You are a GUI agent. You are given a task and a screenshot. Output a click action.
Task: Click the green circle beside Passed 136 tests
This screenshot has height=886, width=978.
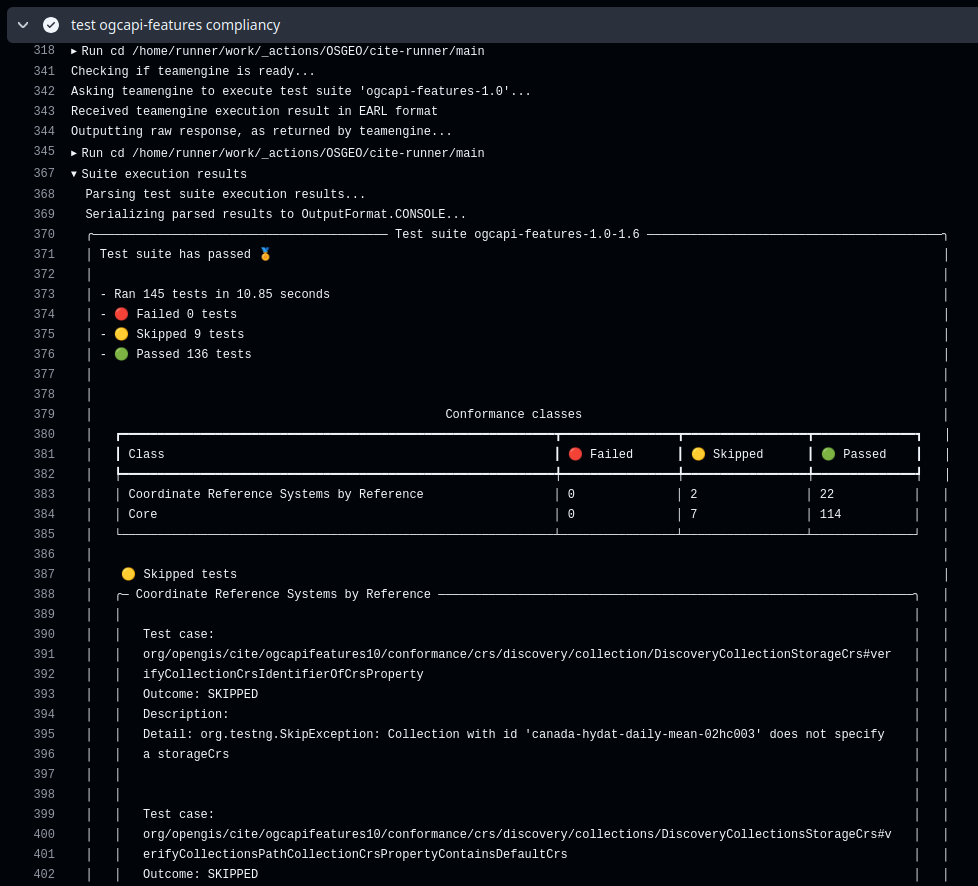pos(122,354)
